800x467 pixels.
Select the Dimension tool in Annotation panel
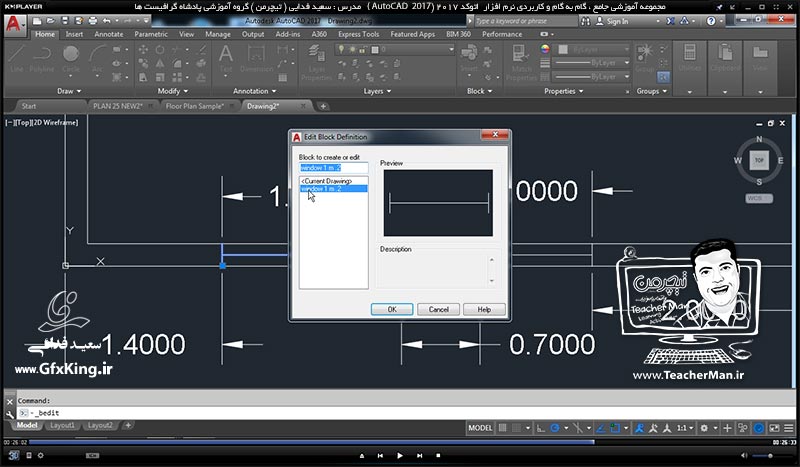[256, 58]
